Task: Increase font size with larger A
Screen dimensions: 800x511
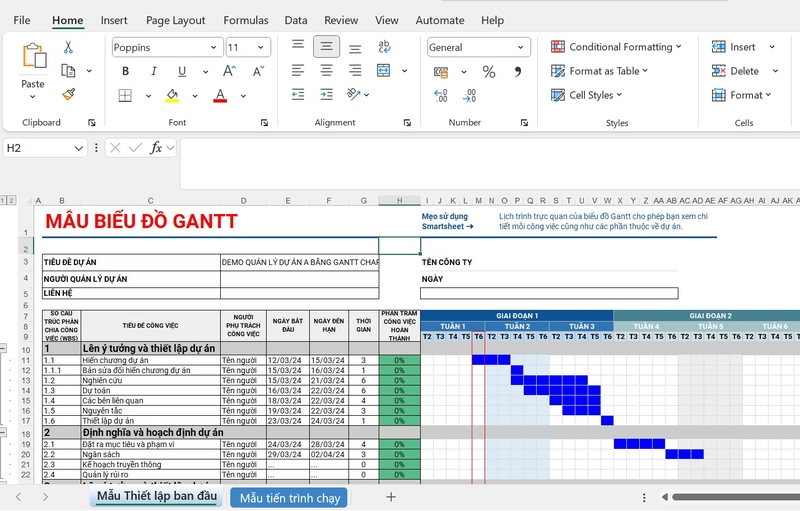Action: tap(229, 71)
